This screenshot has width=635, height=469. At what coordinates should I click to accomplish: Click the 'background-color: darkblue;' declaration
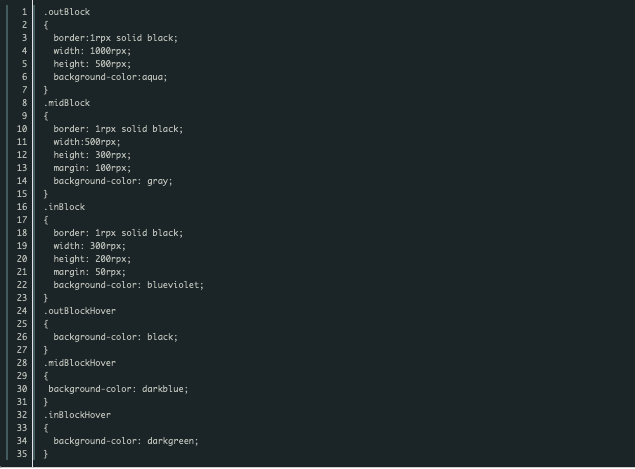pos(118,388)
